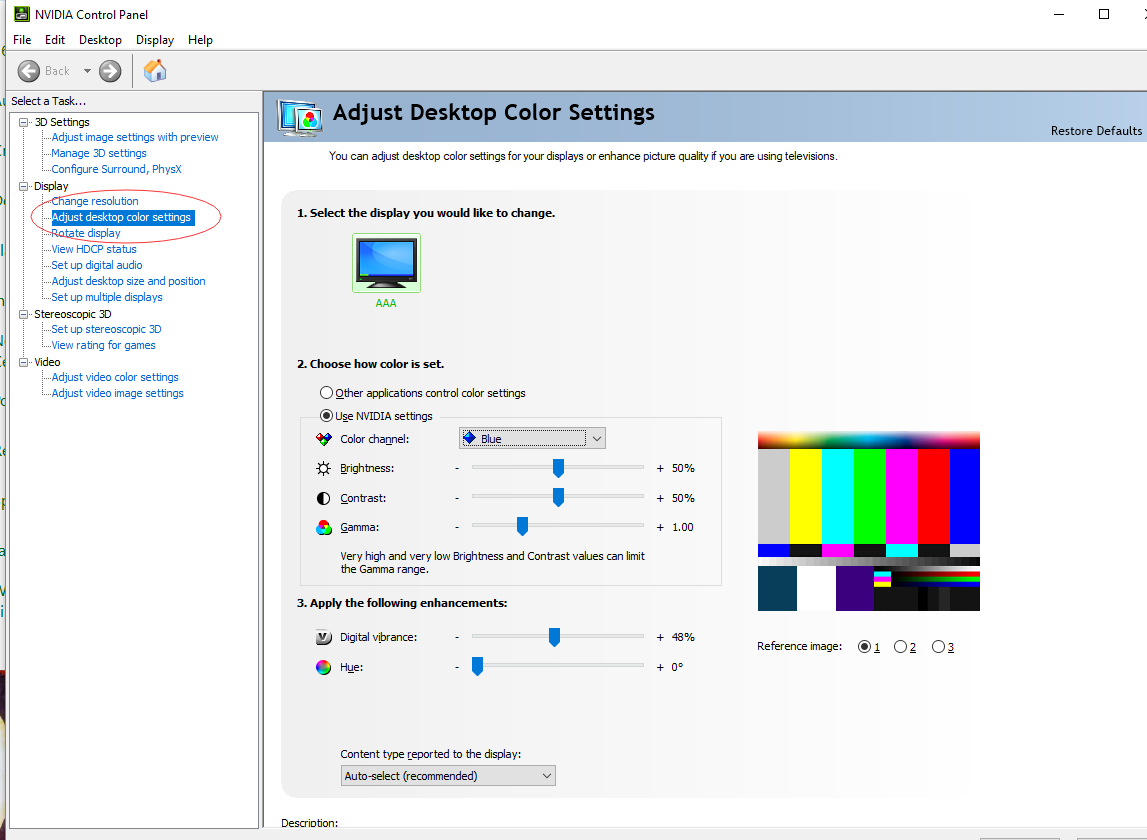Open the Desktop menu

(x=100, y=40)
